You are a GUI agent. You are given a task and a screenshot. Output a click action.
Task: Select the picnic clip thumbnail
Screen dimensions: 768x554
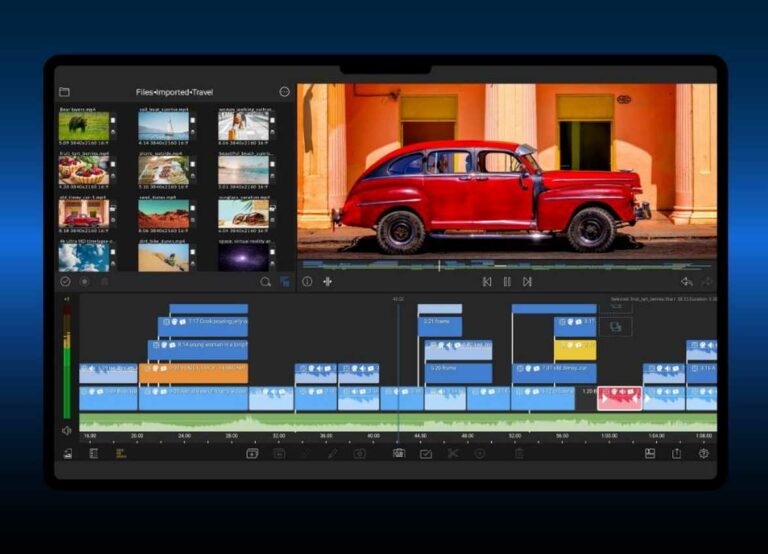(163, 170)
